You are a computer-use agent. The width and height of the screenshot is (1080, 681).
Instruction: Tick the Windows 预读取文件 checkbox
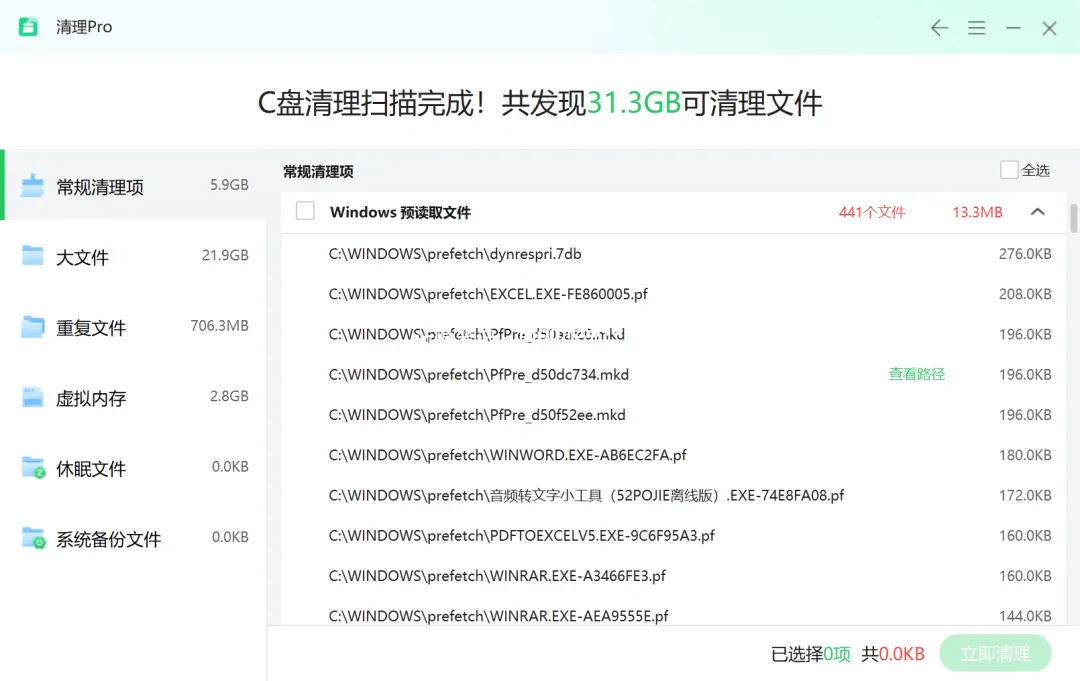tap(306, 211)
